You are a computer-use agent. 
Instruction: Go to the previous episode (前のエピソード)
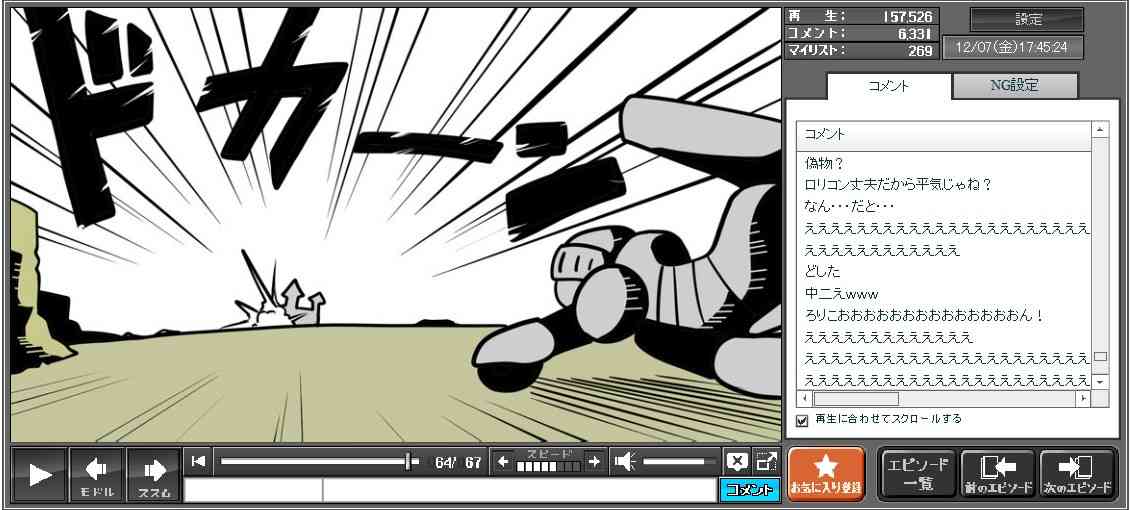(997, 474)
